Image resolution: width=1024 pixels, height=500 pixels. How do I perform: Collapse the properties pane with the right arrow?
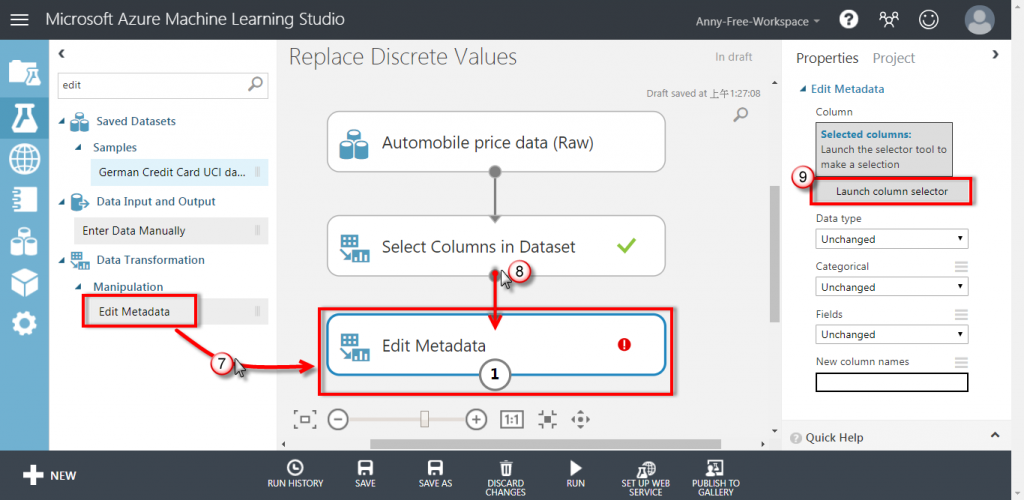point(995,54)
